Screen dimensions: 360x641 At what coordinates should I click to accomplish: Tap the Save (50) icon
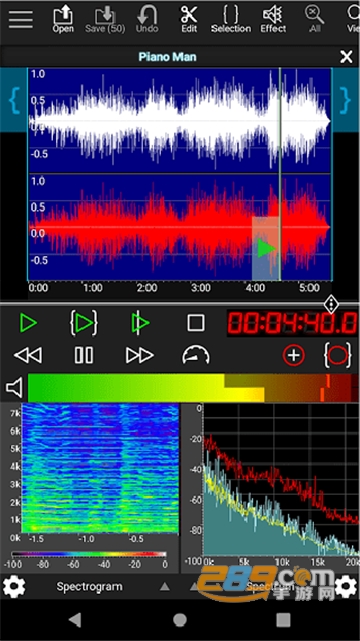(105, 19)
